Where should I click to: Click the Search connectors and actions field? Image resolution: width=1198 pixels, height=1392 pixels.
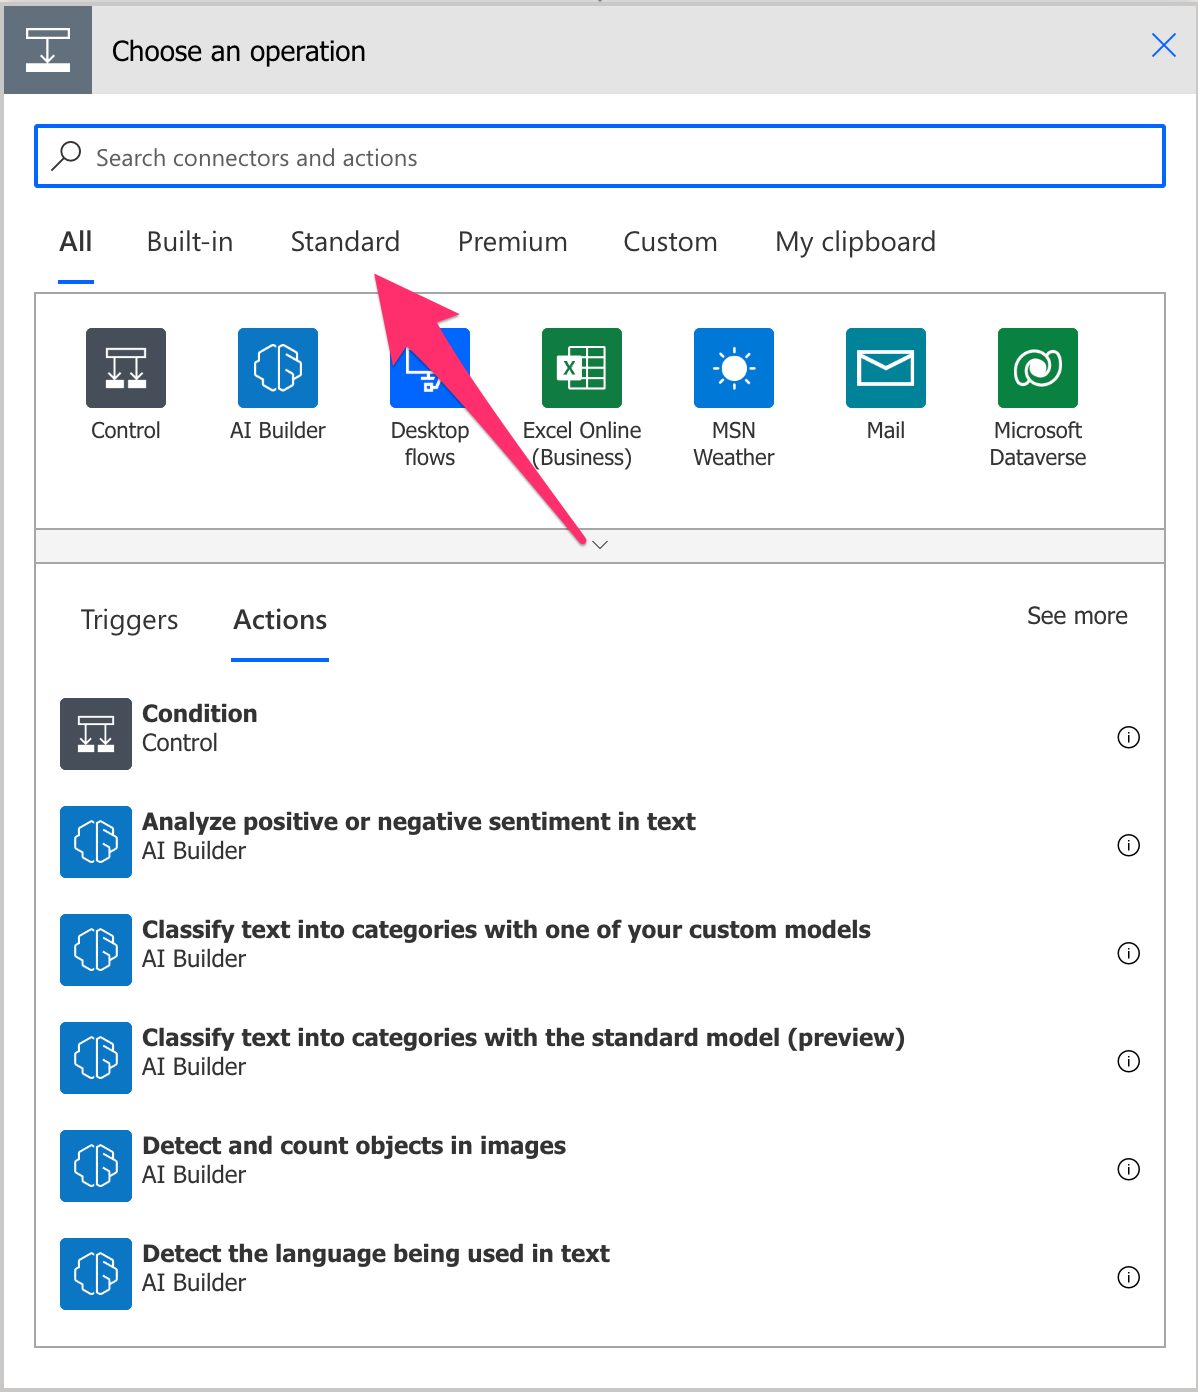click(x=600, y=156)
